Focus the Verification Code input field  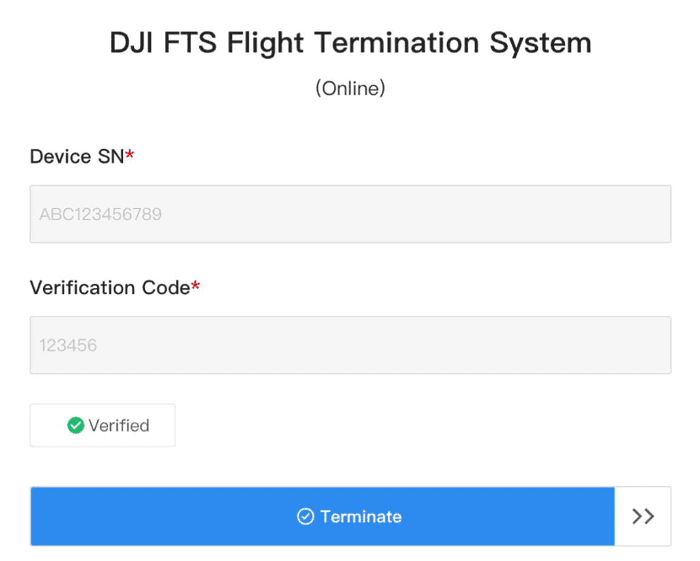350,346
